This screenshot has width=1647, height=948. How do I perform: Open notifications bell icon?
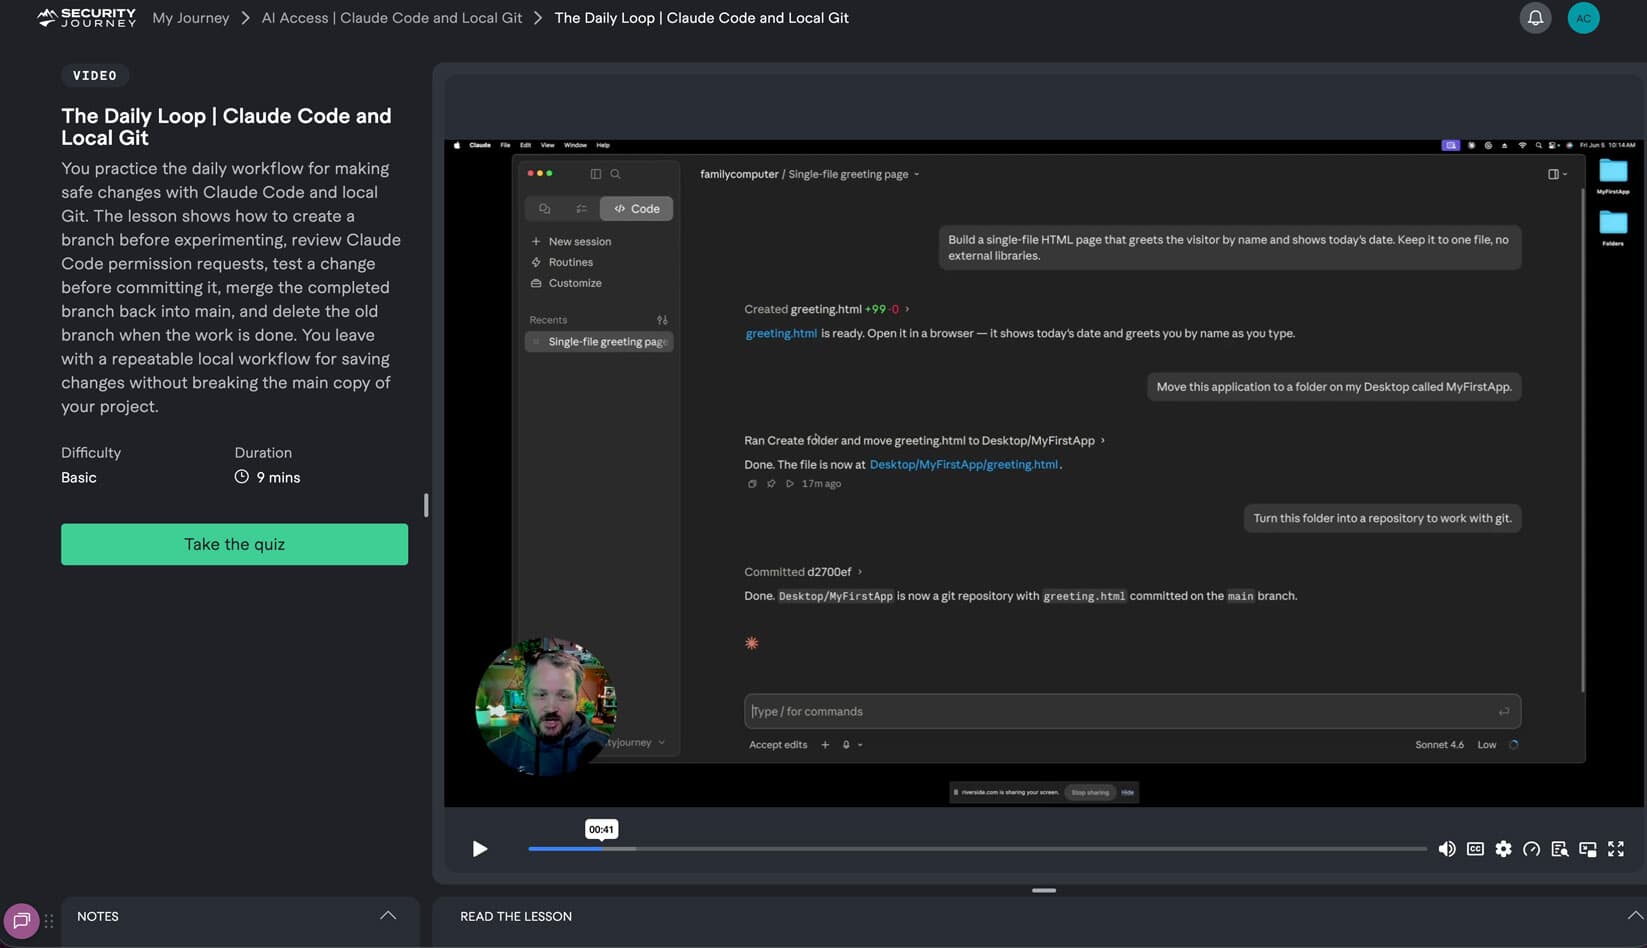tap(1535, 18)
